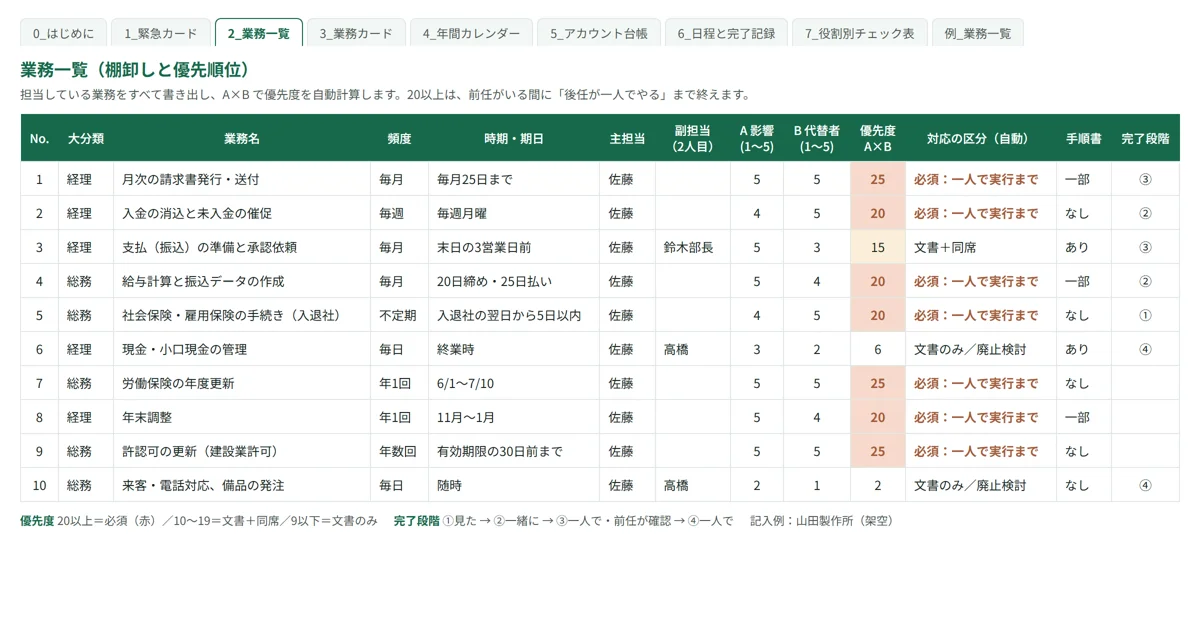Image resolution: width=1200 pixels, height=640 pixels.
Task: Click the 6/1～7/10 period cell
Action: 514,383
